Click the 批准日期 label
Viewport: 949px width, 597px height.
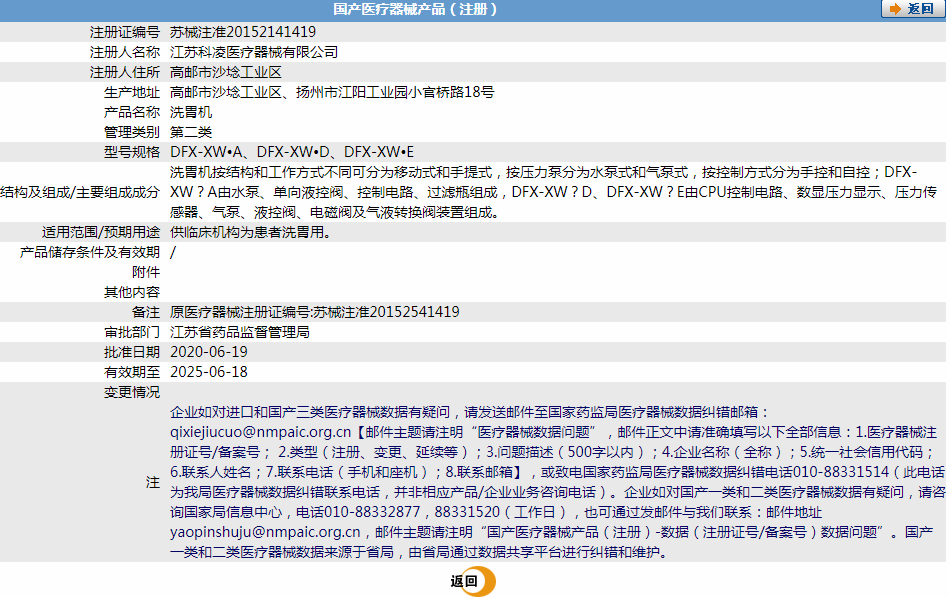tap(132, 352)
